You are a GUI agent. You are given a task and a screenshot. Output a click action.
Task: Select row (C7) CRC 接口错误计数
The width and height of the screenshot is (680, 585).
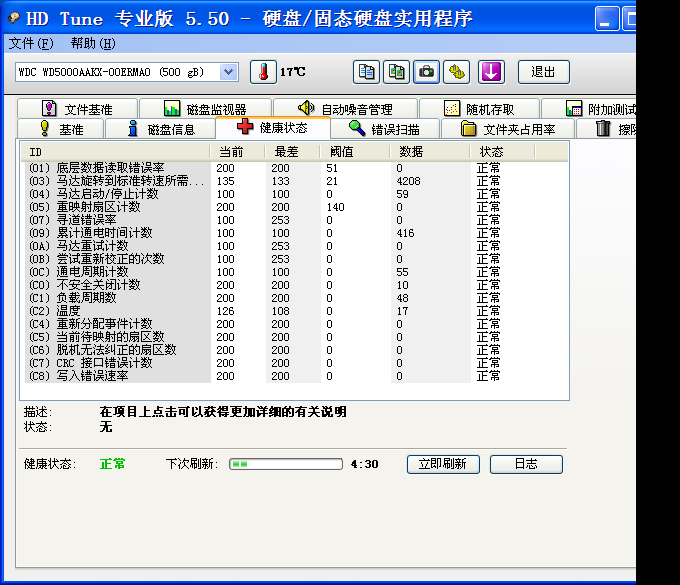point(294,363)
